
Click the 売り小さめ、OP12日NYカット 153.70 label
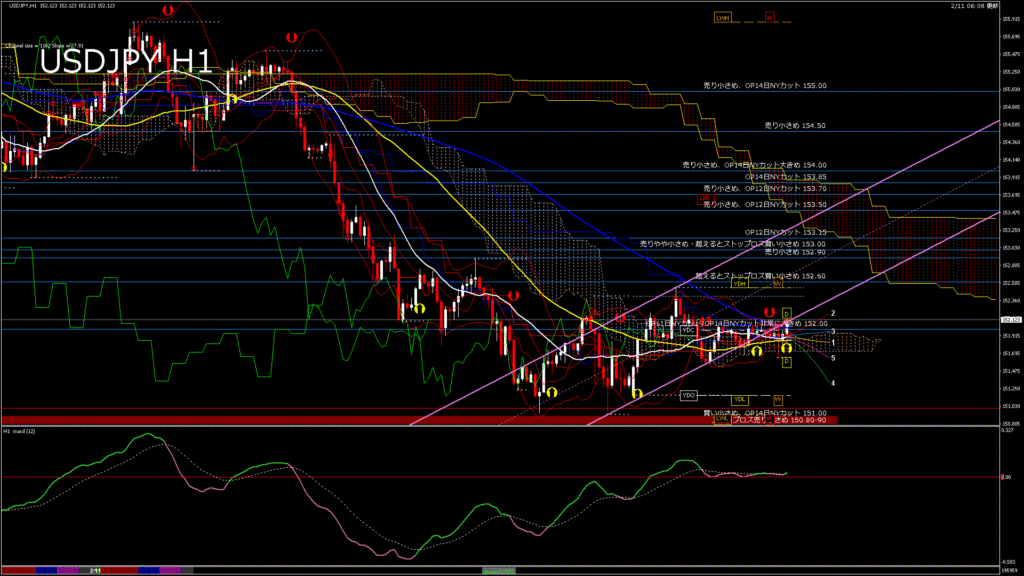[765, 189]
